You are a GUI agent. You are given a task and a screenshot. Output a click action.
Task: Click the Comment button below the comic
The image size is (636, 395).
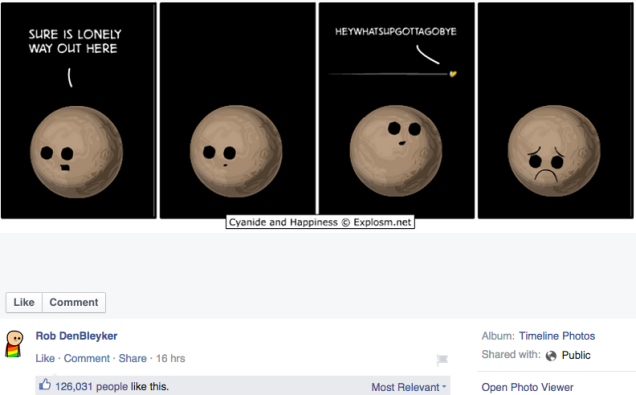pos(74,303)
